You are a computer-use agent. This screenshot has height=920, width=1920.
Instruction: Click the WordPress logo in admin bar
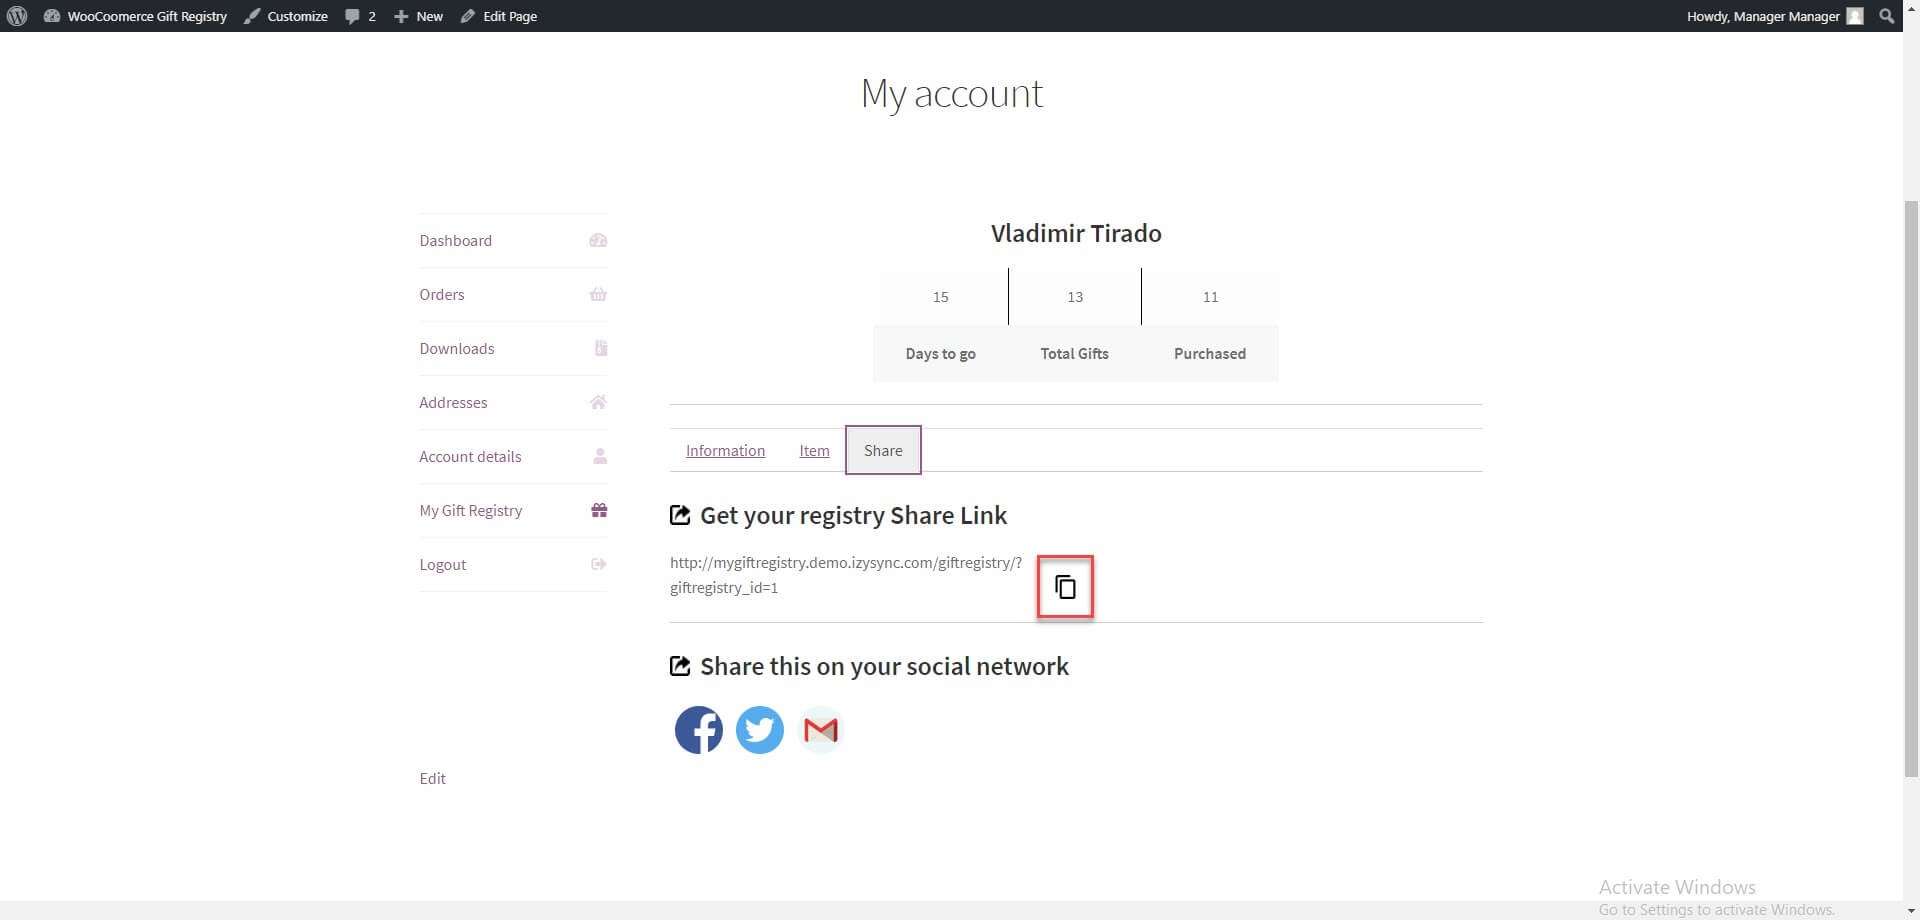point(17,16)
